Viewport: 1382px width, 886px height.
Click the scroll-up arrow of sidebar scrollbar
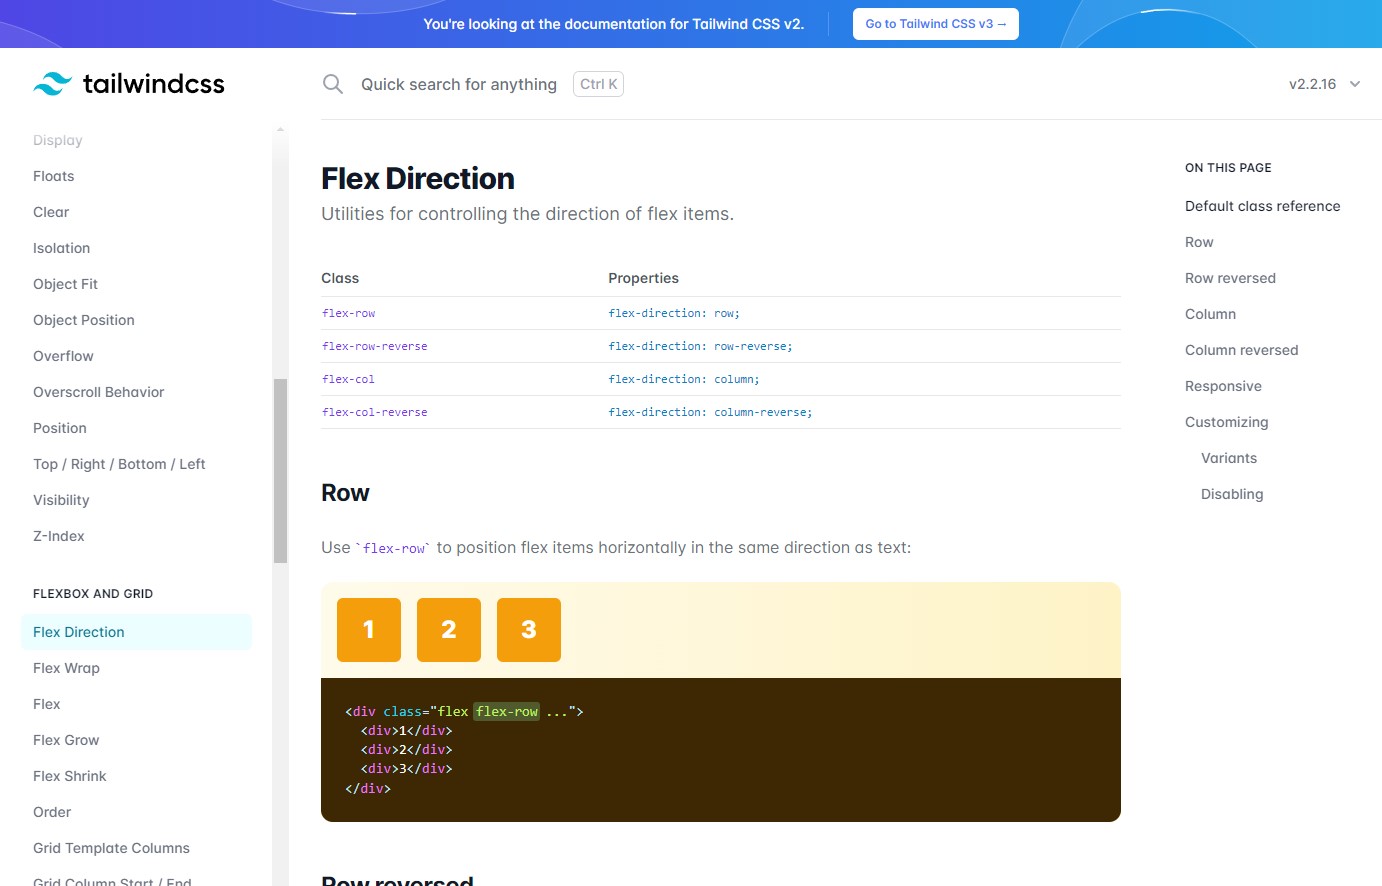[x=280, y=130]
